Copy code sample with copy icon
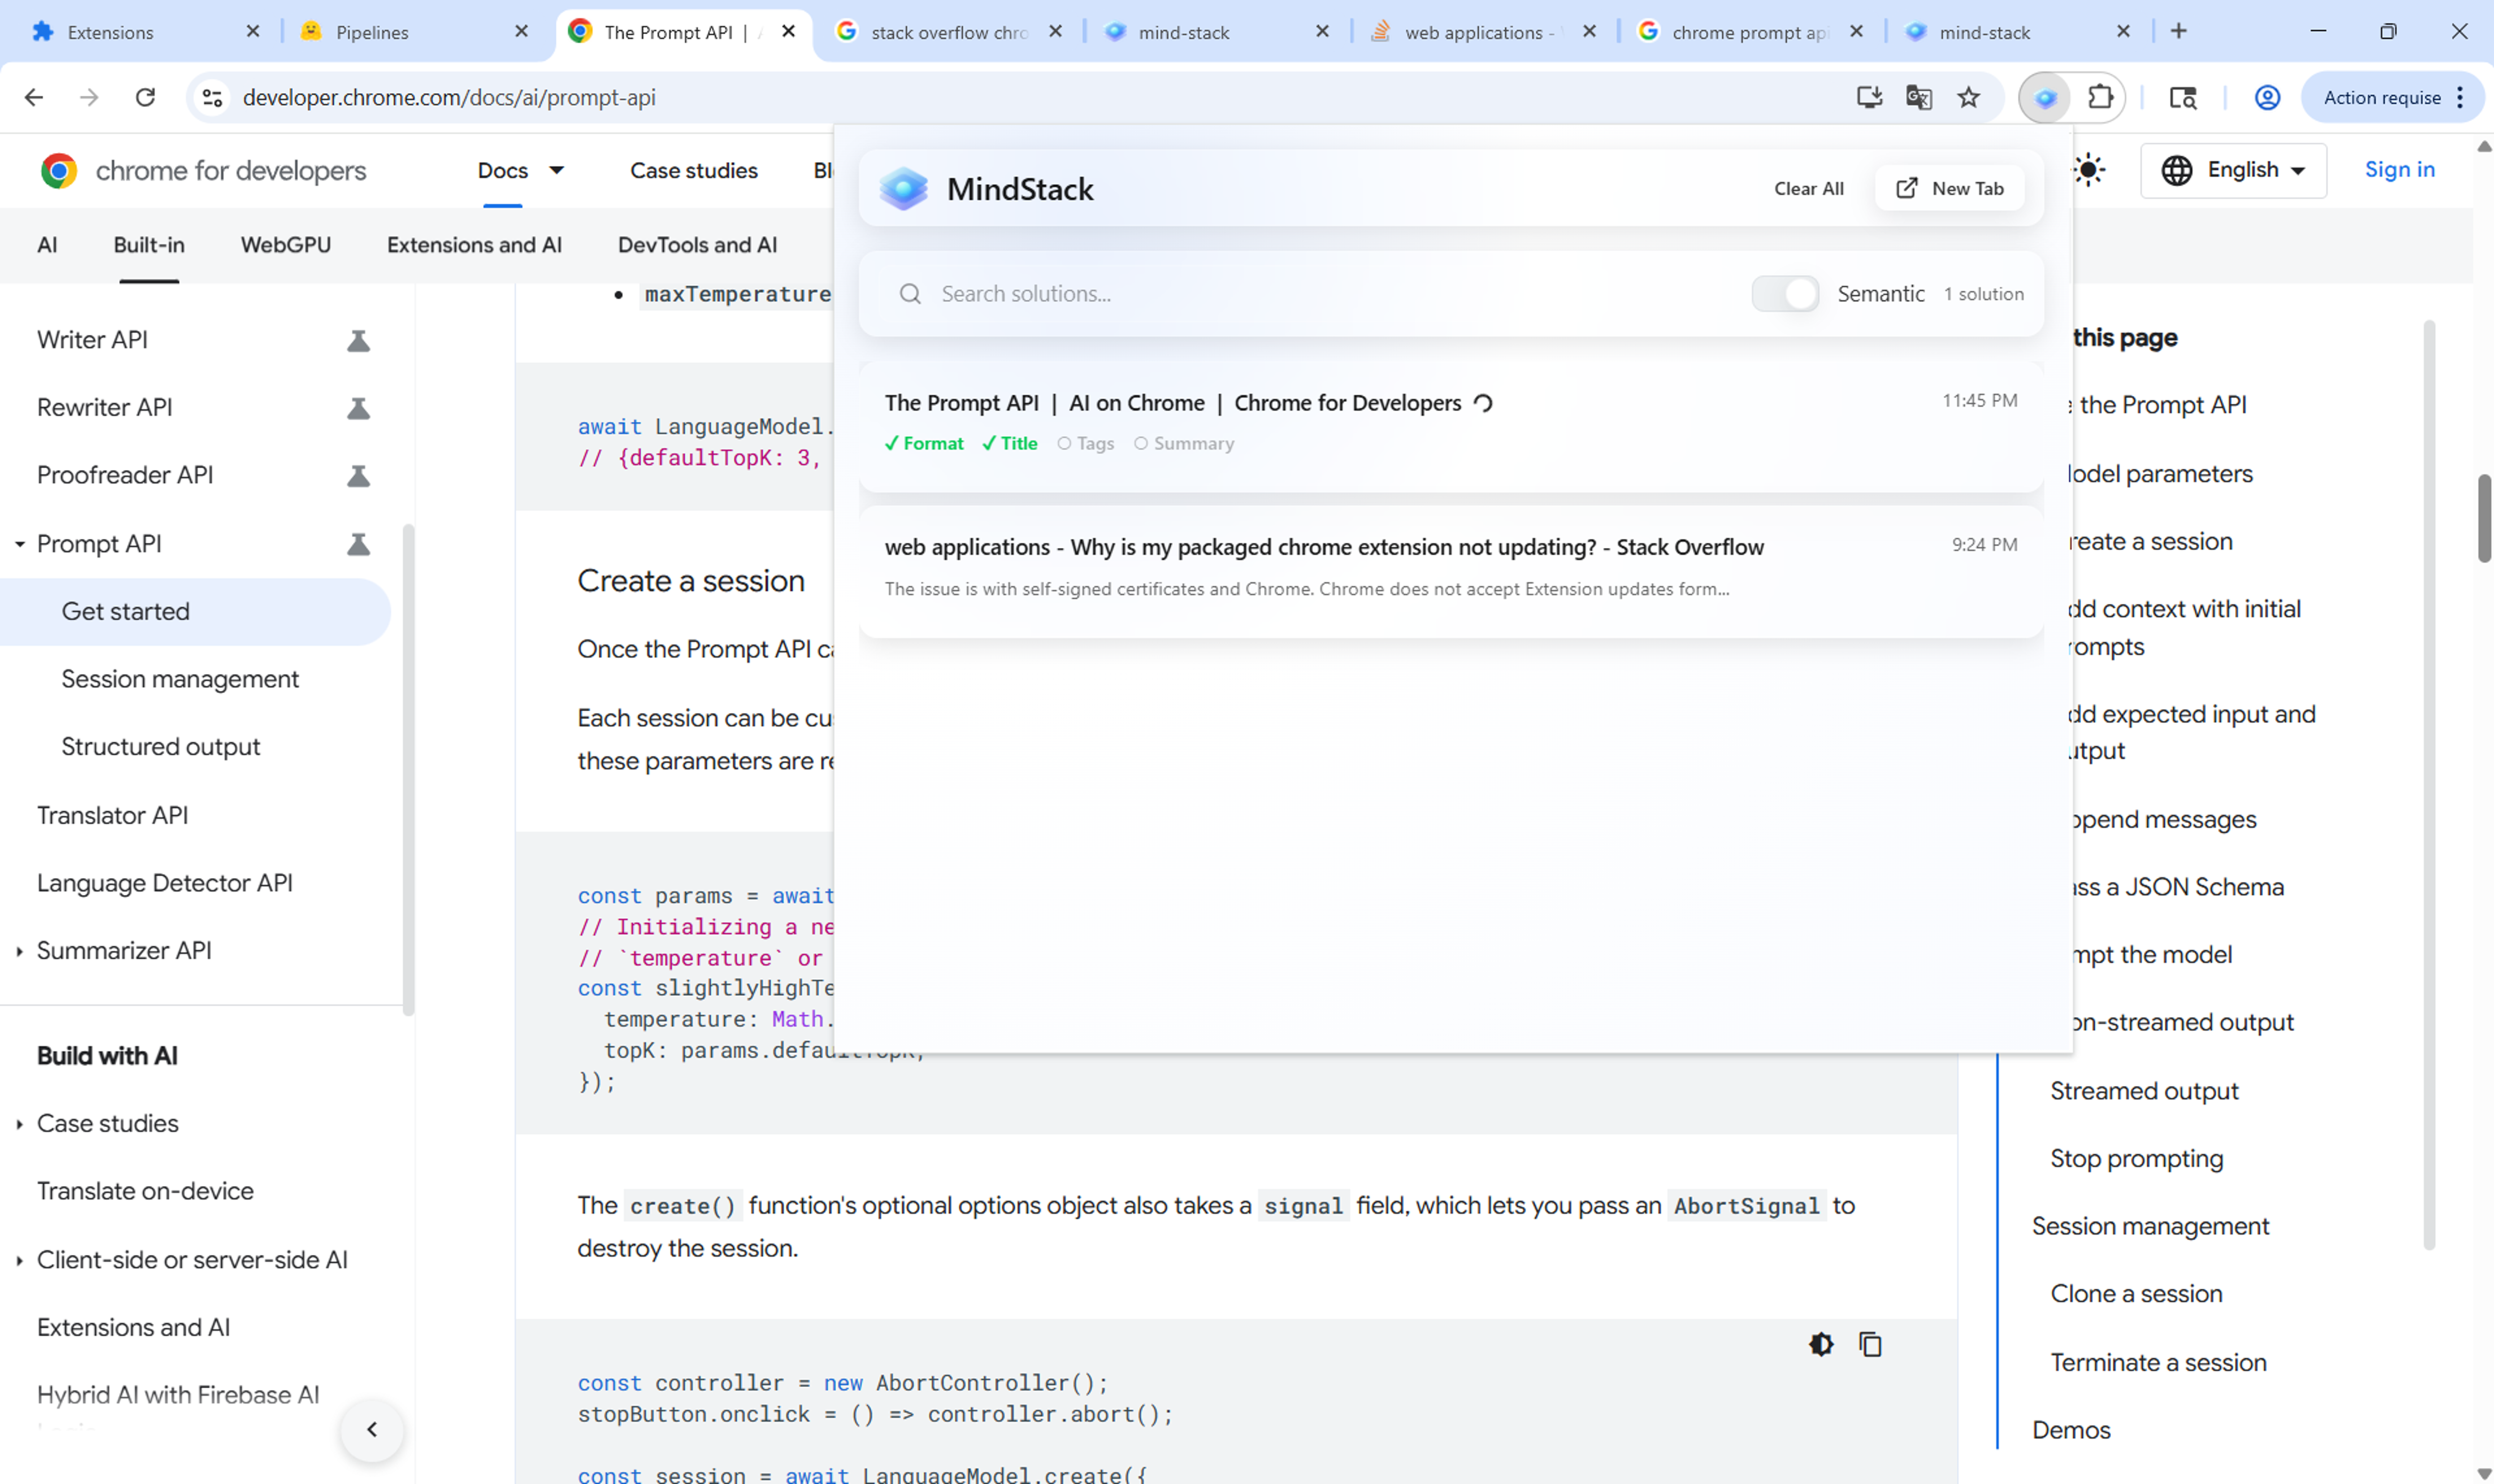The image size is (2494, 1484). [1870, 1345]
